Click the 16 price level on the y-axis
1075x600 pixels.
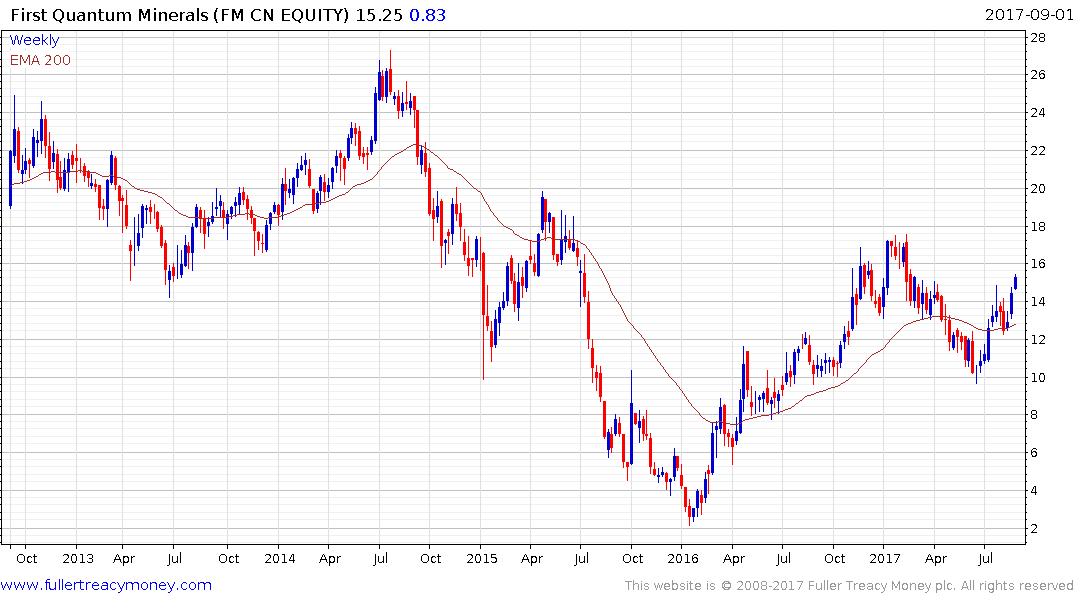pyautogui.click(x=1038, y=264)
